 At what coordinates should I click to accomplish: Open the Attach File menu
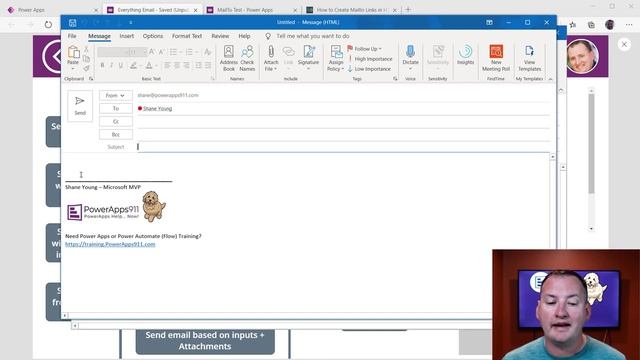[x=271, y=58]
